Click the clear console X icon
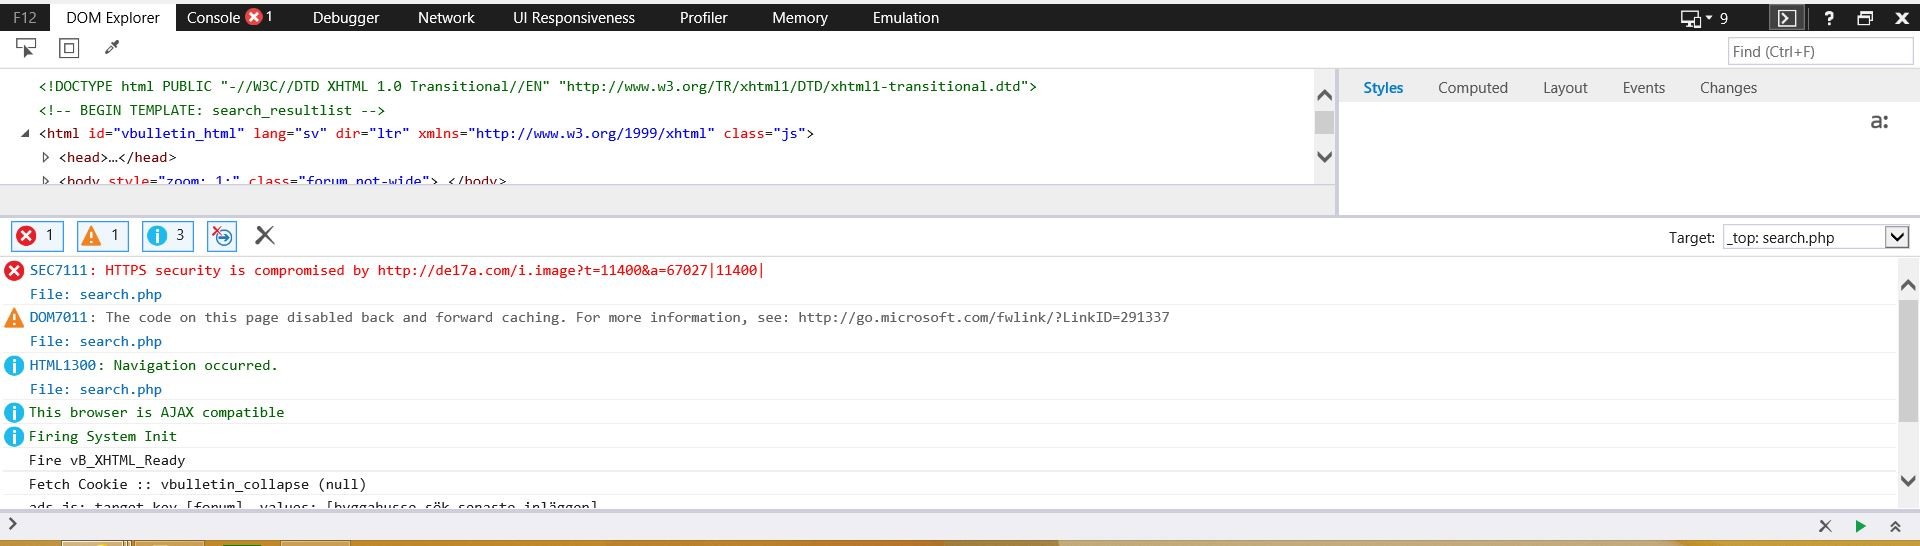The image size is (1920, 546). [265, 236]
